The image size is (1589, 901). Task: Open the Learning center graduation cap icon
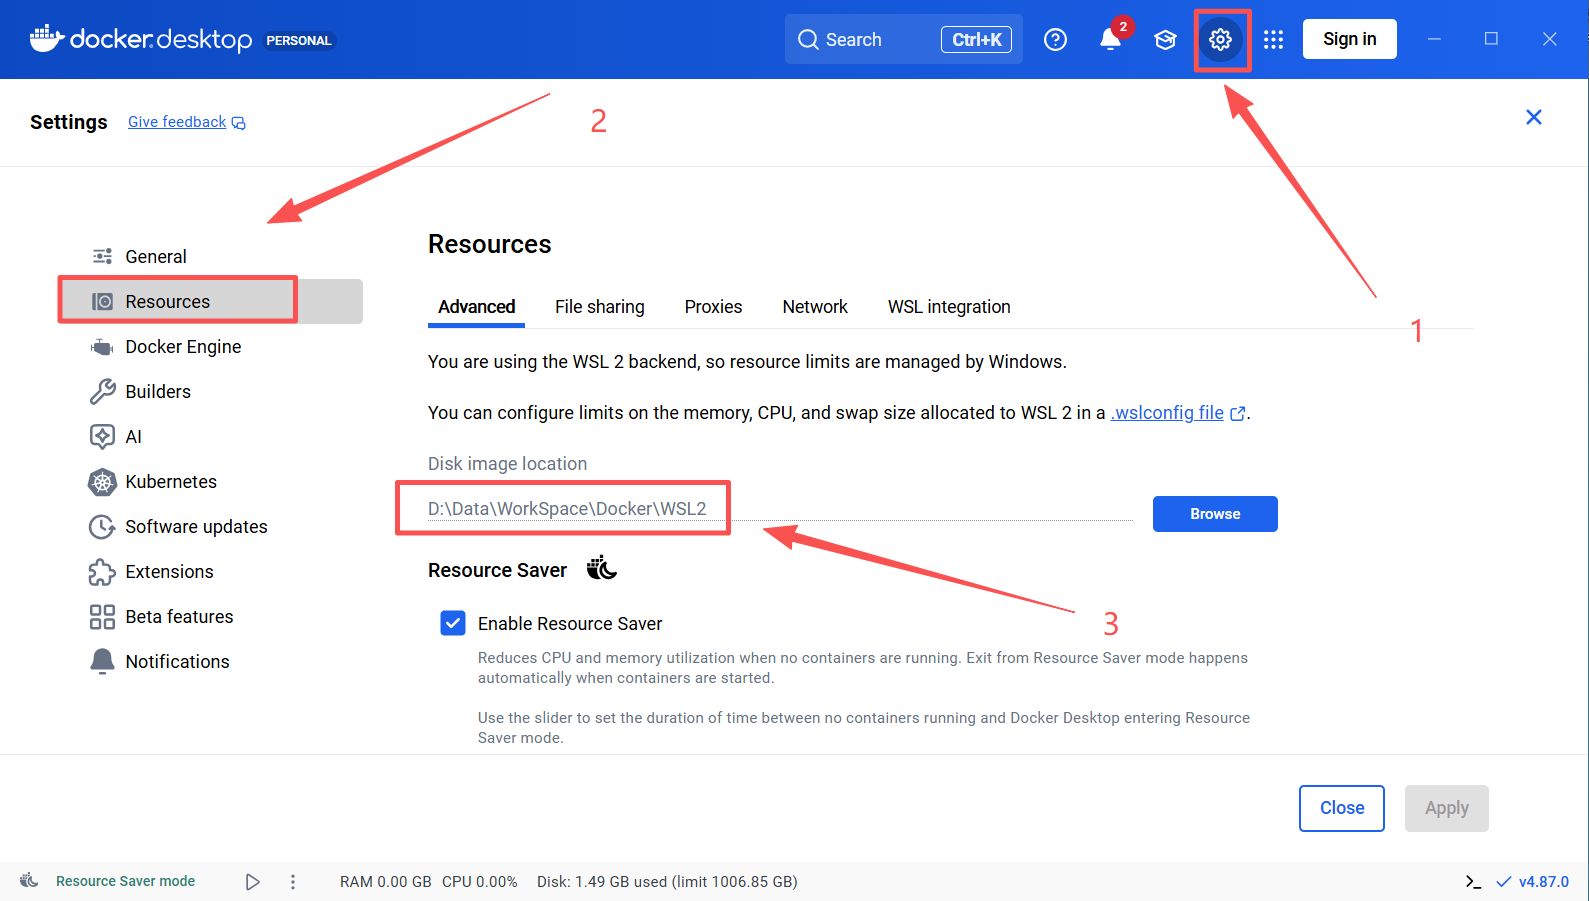point(1165,39)
